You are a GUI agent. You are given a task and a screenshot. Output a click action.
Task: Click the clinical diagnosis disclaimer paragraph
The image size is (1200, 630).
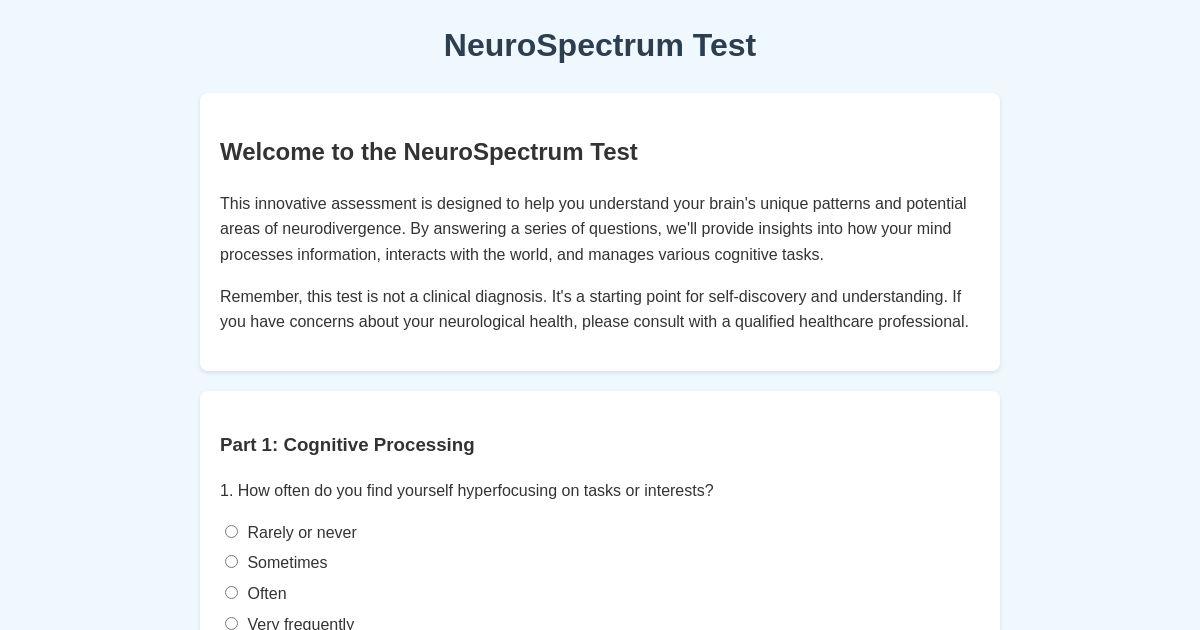pyautogui.click(x=594, y=309)
